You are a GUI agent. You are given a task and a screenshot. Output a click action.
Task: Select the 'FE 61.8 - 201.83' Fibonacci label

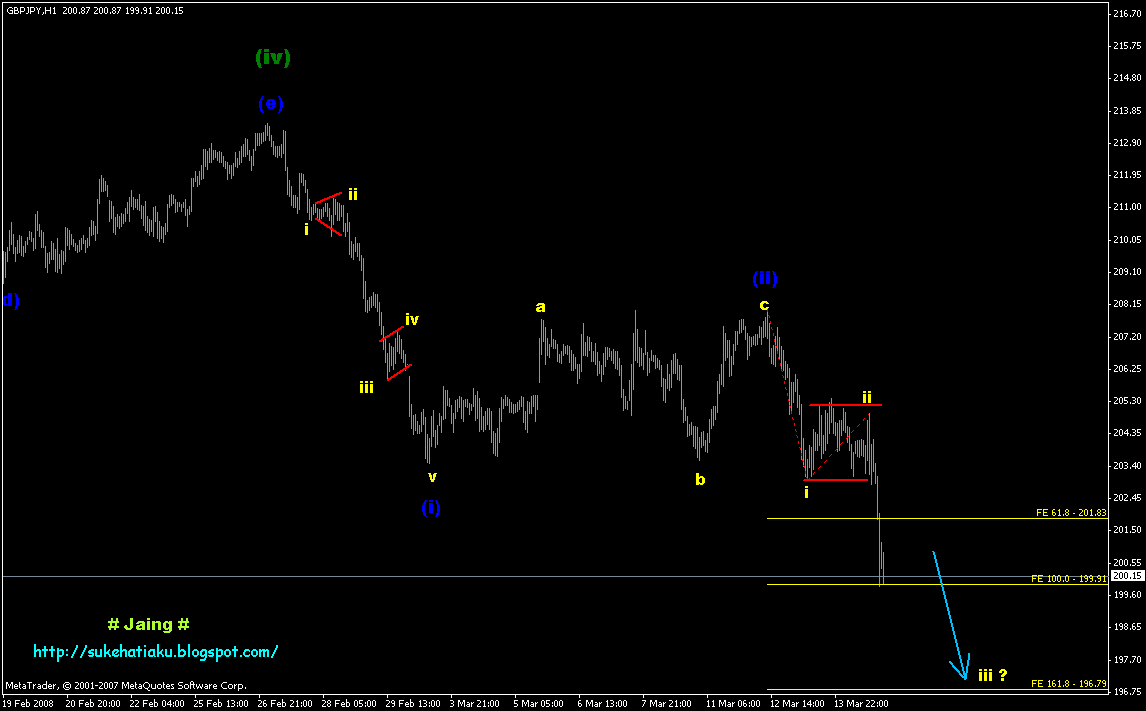point(1071,513)
